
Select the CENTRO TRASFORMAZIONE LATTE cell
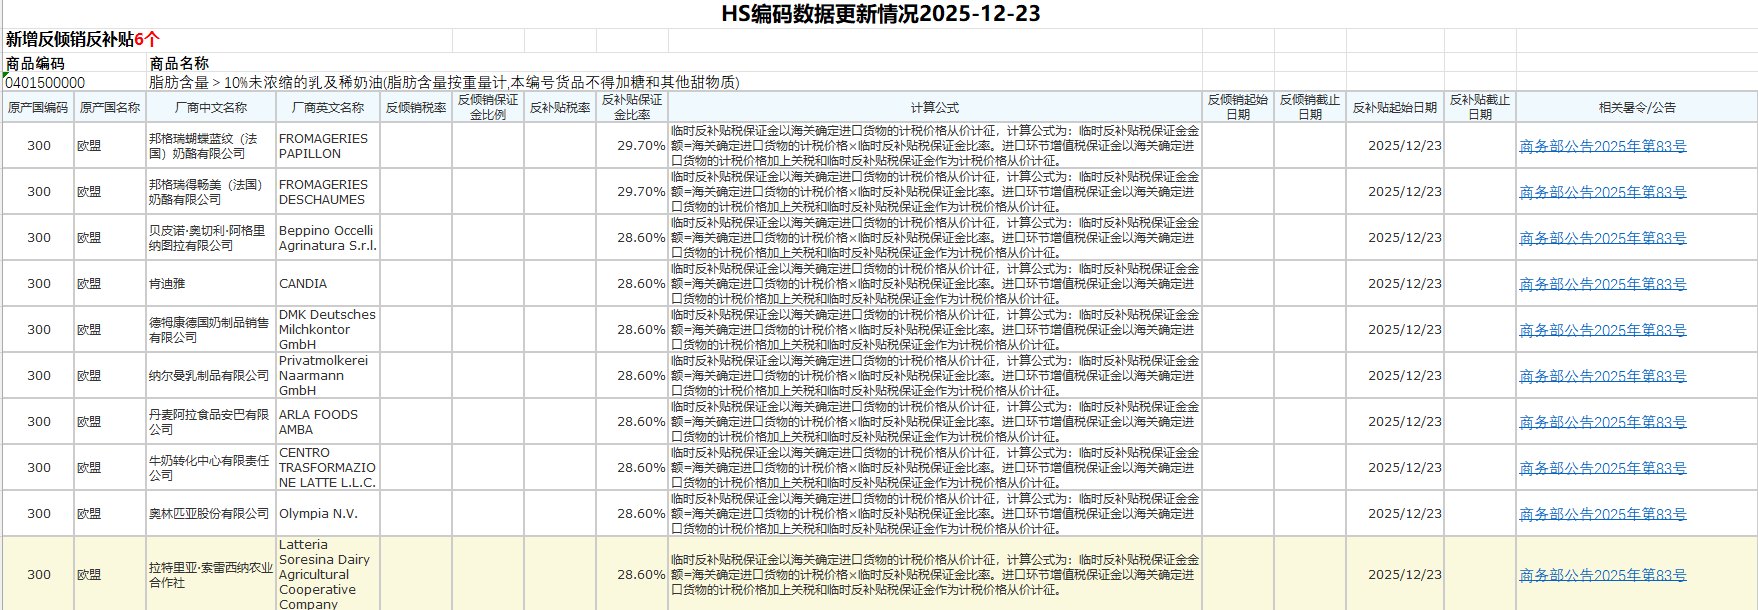point(328,468)
